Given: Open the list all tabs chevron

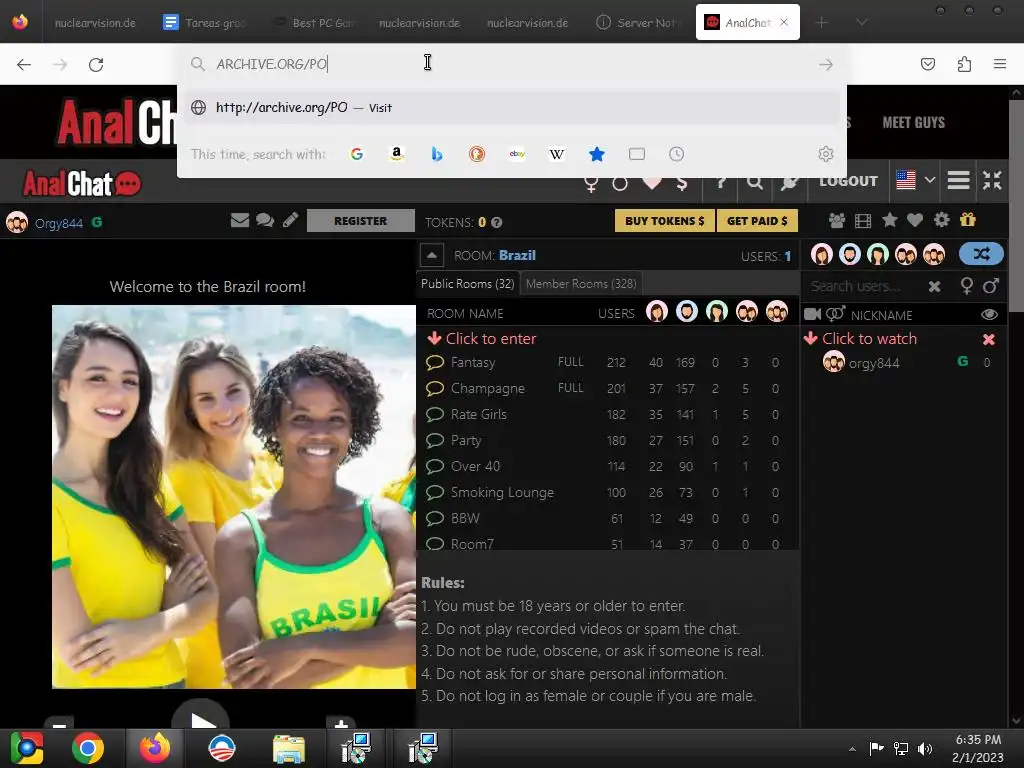Looking at the screenshot, I should pyautogui.click(x=862, y=22).
